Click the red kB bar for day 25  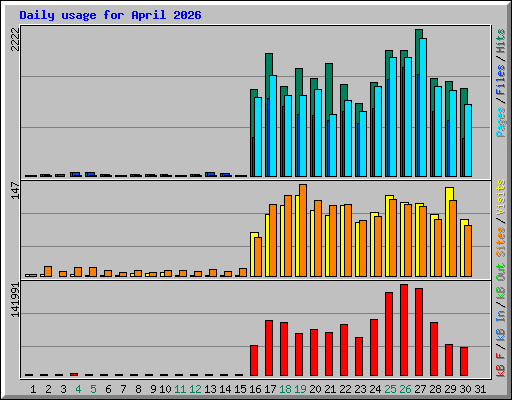point(389,334)
